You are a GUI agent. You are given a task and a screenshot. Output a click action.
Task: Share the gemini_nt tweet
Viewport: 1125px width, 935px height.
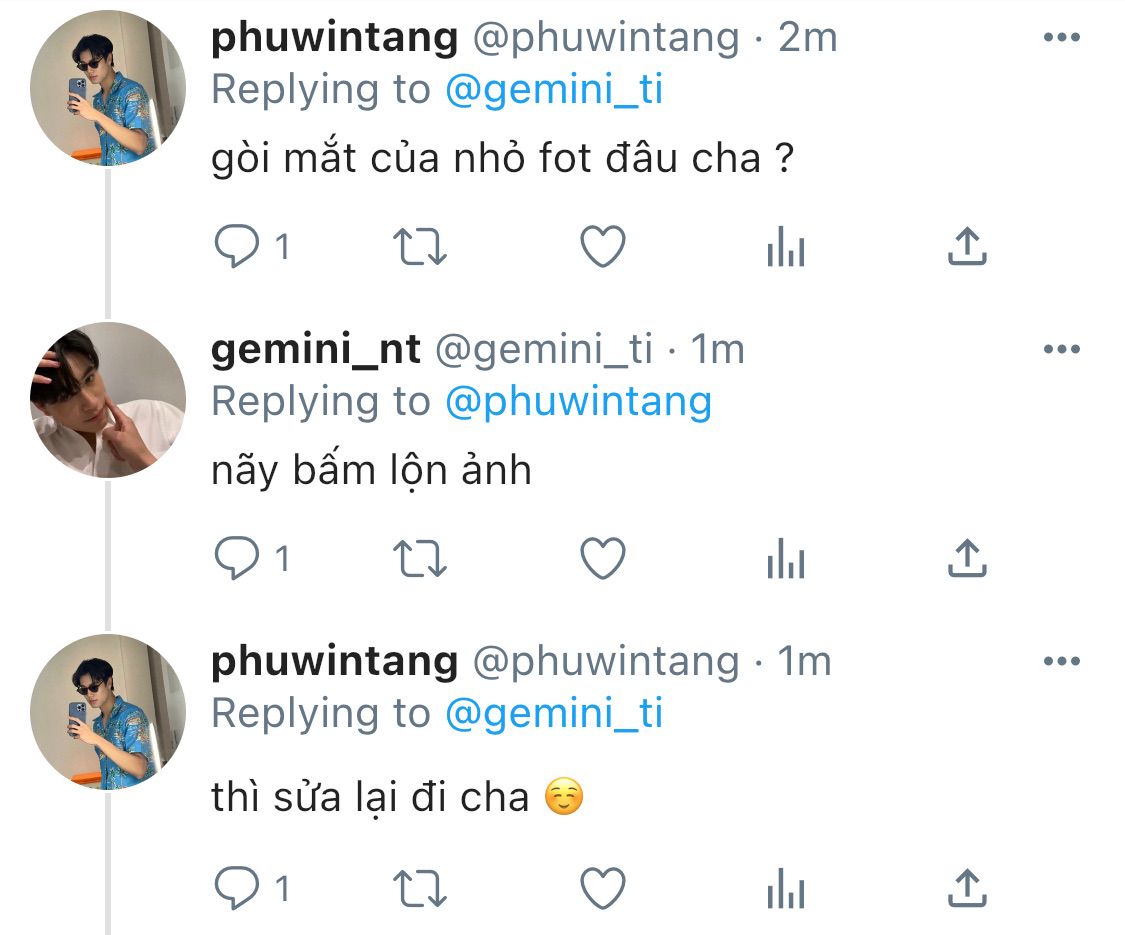click(966, 559)
